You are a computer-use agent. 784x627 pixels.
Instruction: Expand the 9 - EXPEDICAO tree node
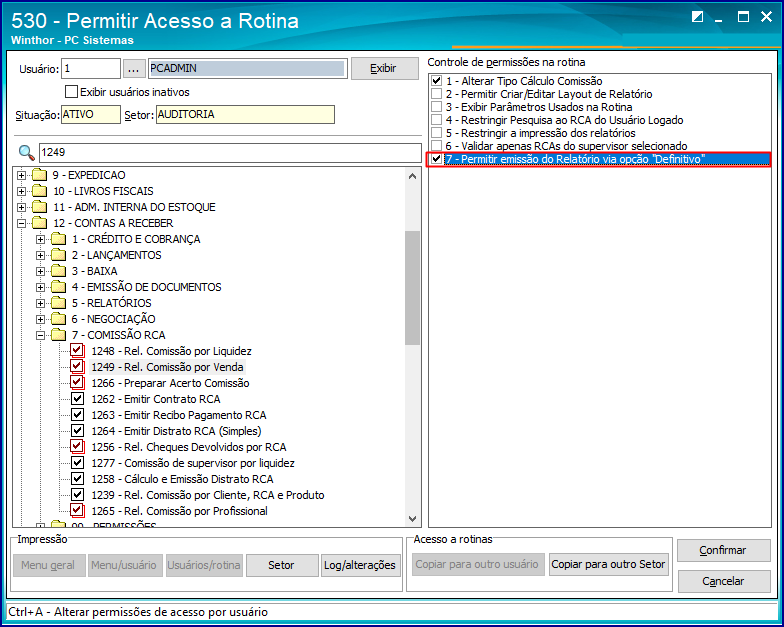pos(22,176)
